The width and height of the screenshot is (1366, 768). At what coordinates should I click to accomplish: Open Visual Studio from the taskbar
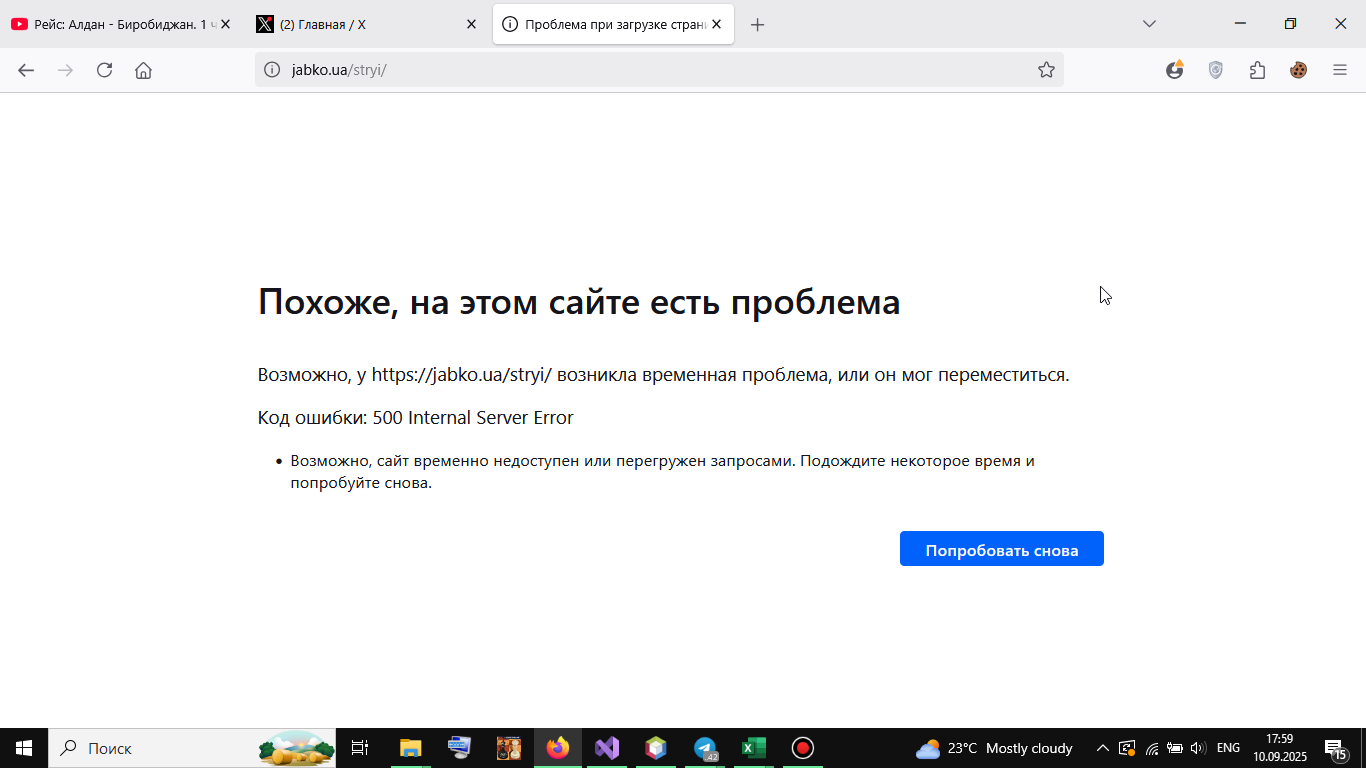607,748
